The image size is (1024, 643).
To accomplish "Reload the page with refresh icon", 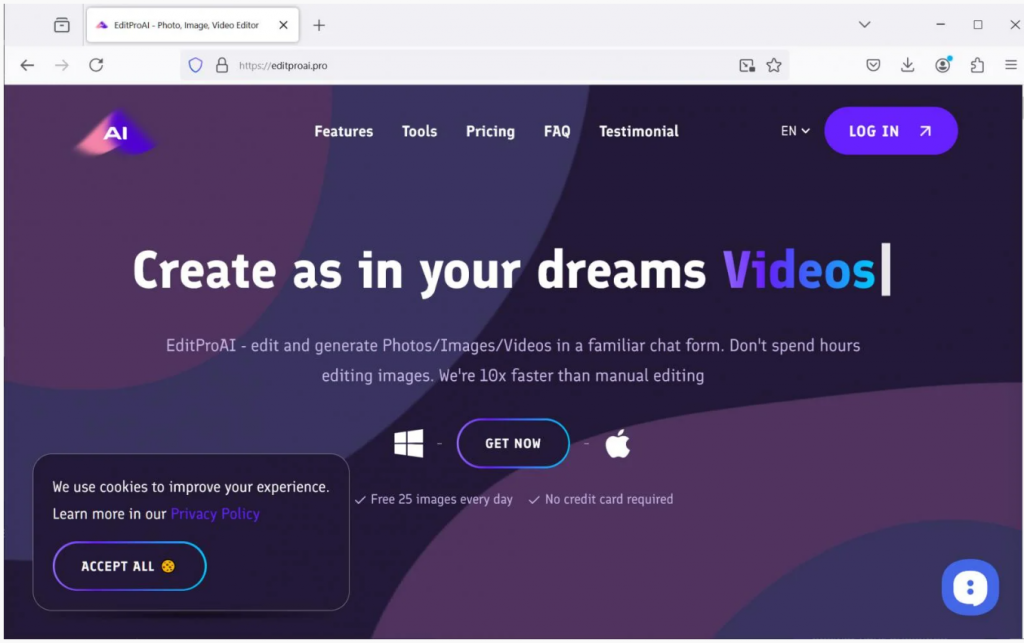I will [x=96, y=65].
